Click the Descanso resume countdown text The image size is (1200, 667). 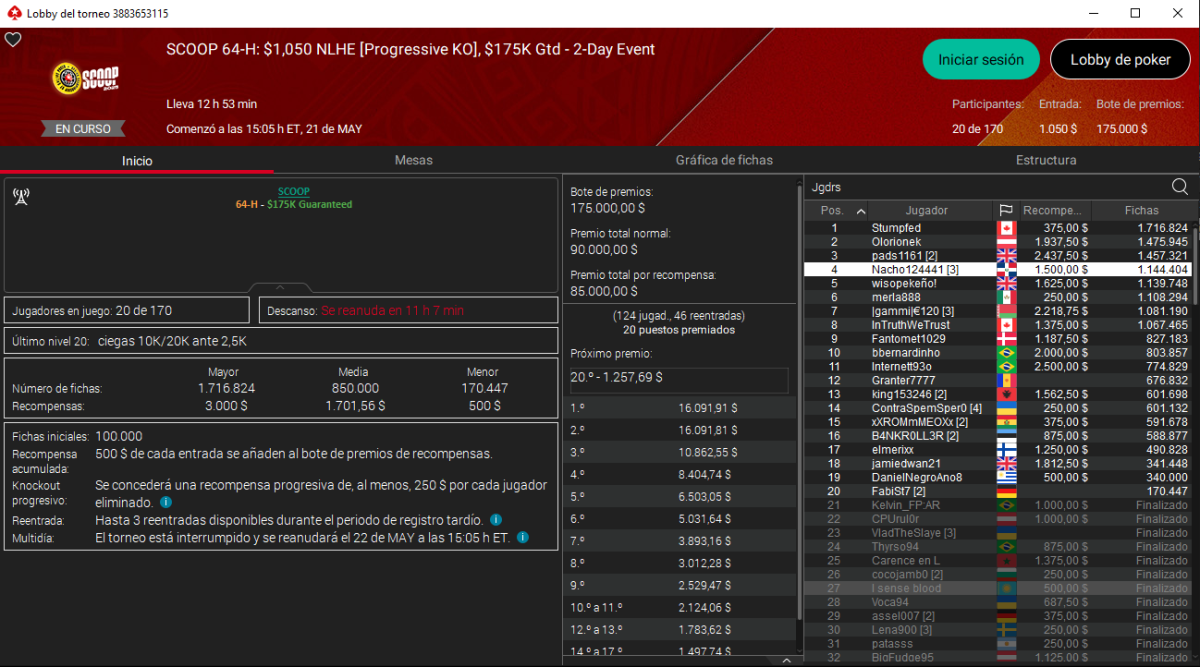pyautogui.click(x=393, y=310)
